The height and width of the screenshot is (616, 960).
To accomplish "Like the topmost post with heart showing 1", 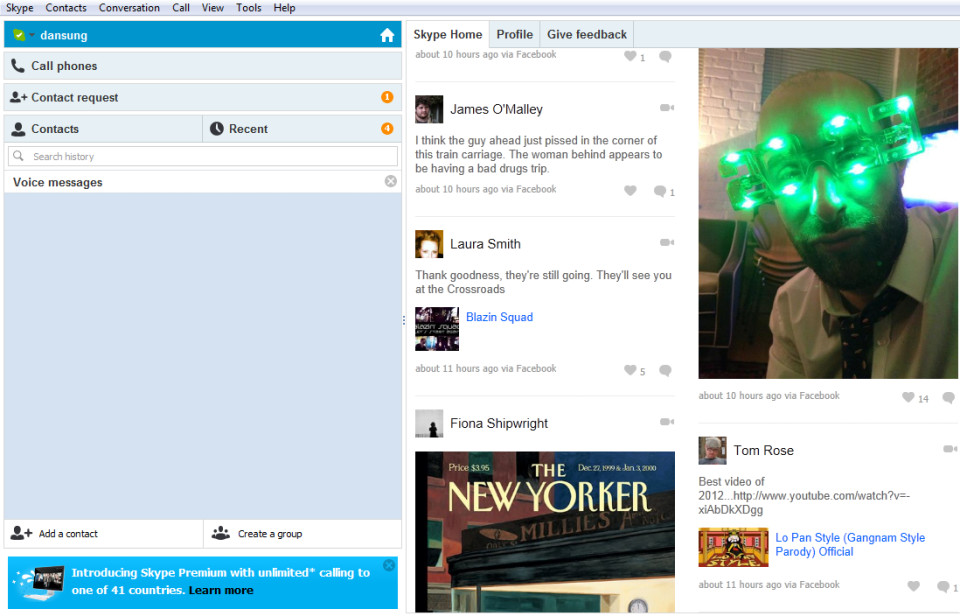I will pyautogui.click(x=630, y=56).
